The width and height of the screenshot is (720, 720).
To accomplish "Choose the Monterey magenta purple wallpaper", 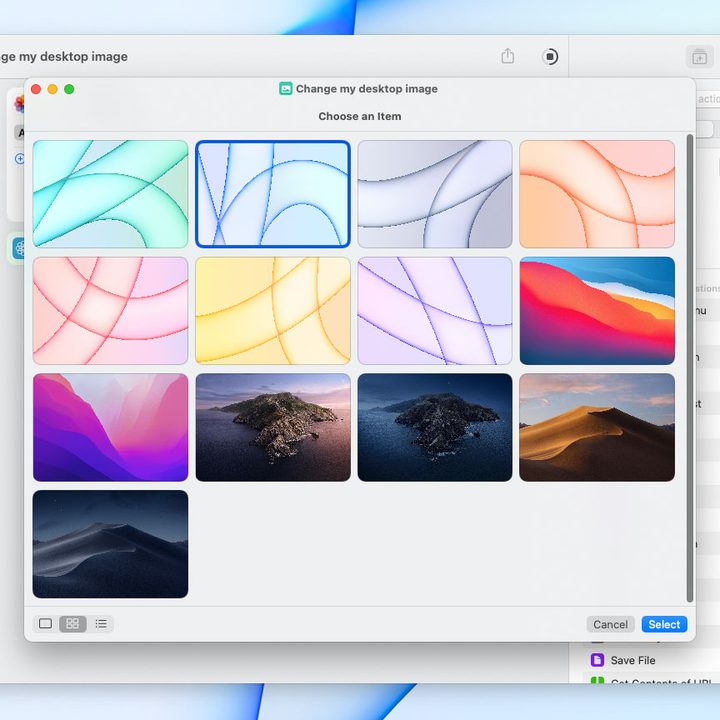I will tap(110, 427).
